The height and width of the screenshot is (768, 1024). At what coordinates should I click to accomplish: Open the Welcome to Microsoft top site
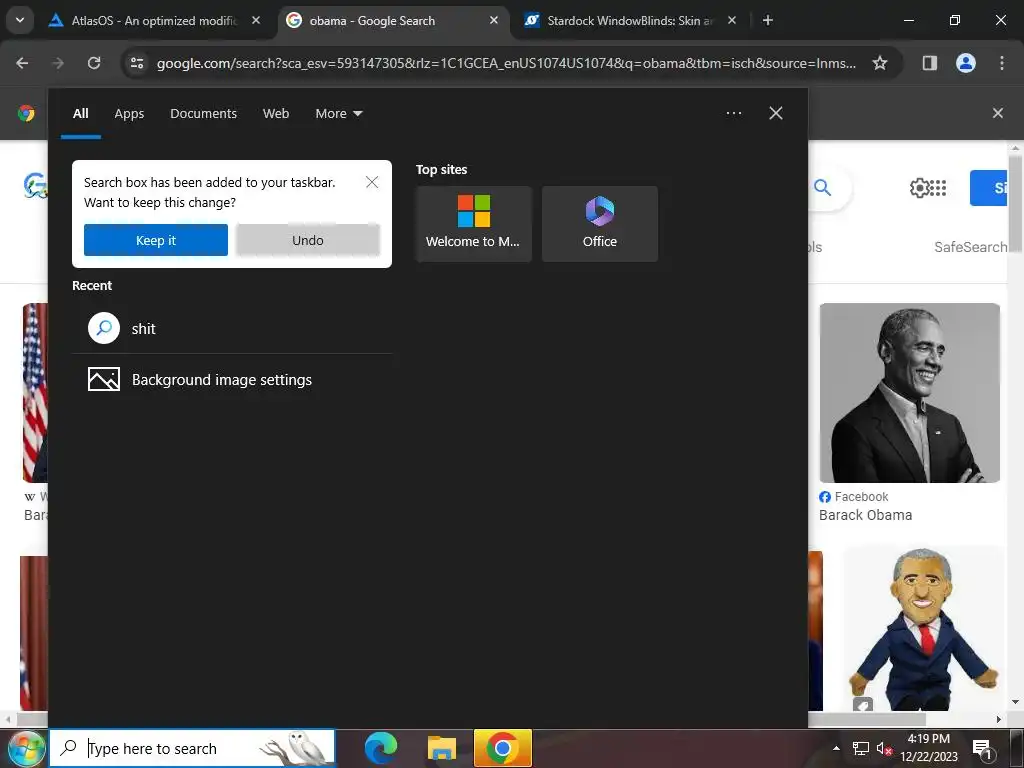click(473, 224)
